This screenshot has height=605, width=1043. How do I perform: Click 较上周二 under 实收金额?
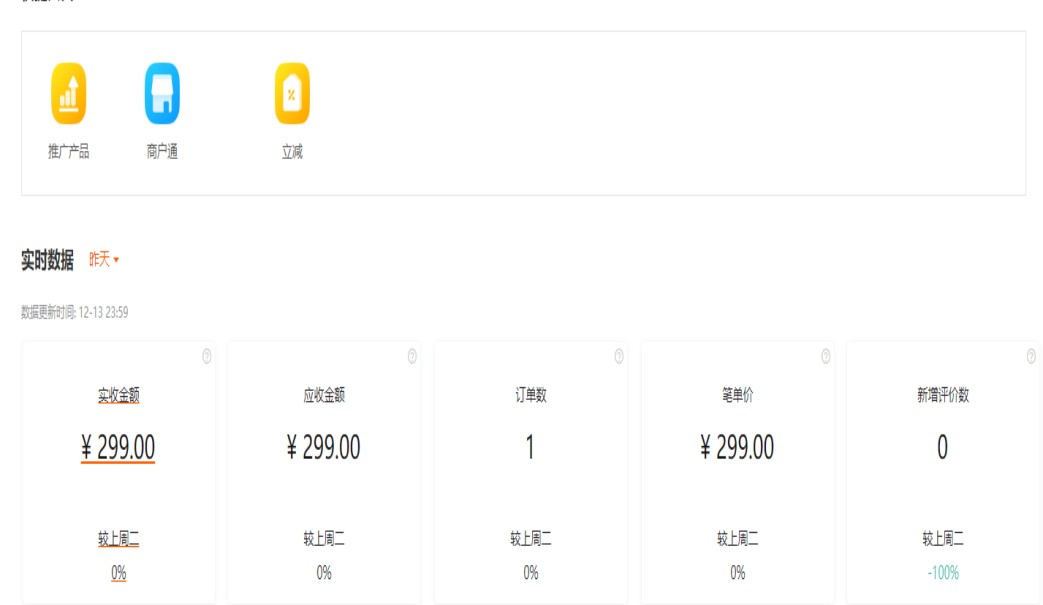click(118, 539)
